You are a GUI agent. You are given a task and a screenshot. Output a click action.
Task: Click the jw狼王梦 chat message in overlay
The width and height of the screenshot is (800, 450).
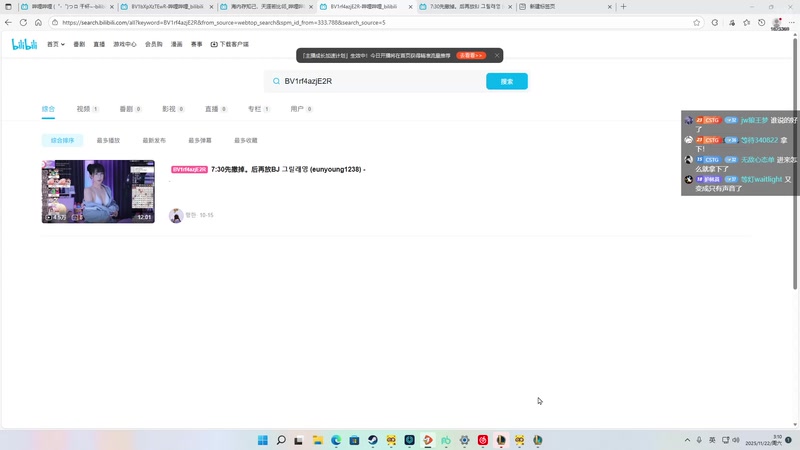coord(740,124)
